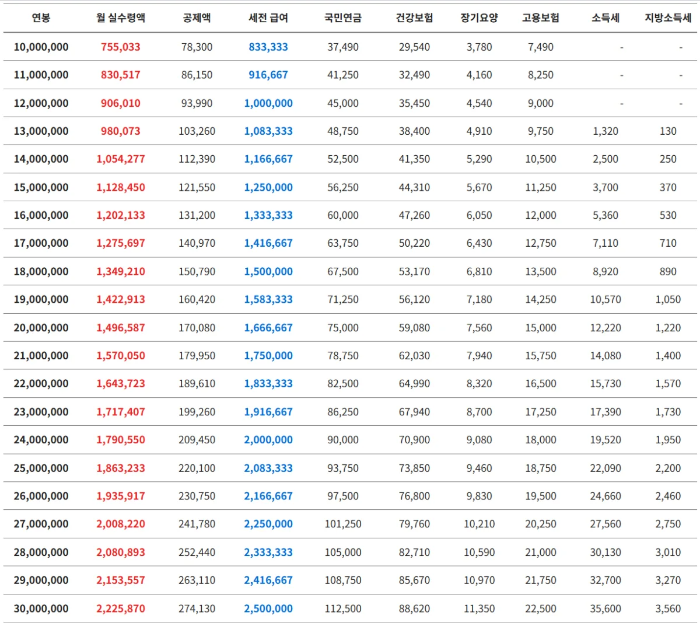Viewport: 700px width, 624px height.
Task: Select the 24,000,000 salary cell
Action: [x=41, y=440]
